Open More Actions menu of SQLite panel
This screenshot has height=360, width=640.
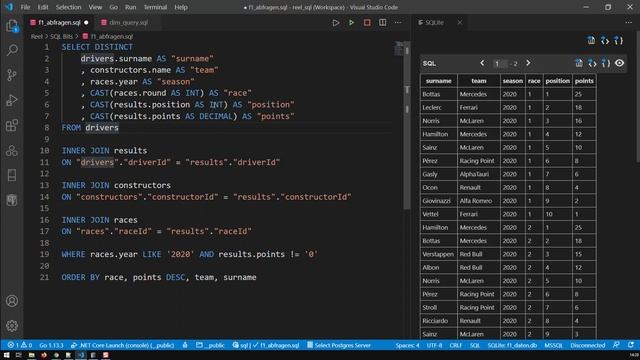pos(629,23)
